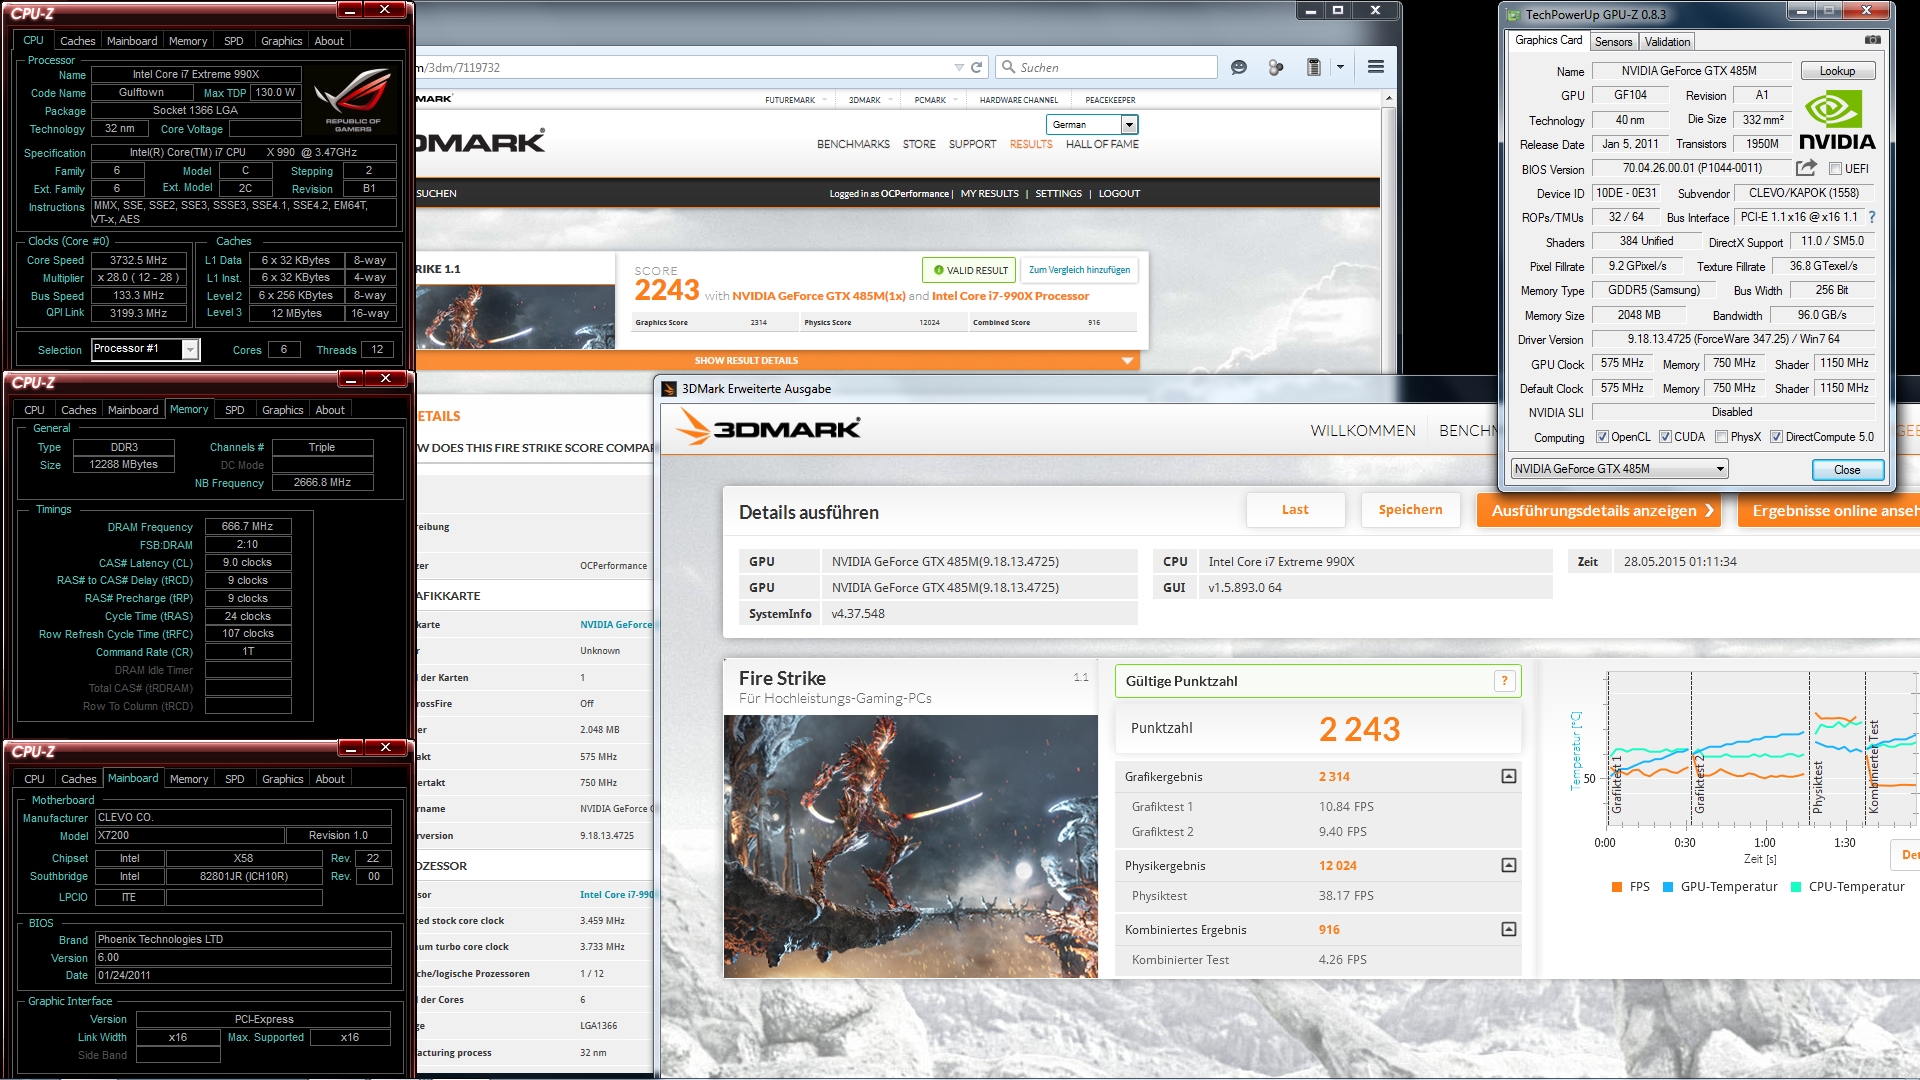Image resolution: width=1920 pixels, height=1080 pixels.
Task: Collapse the Kombiniertes Ergebnis section
Action: click(1509, 930)
